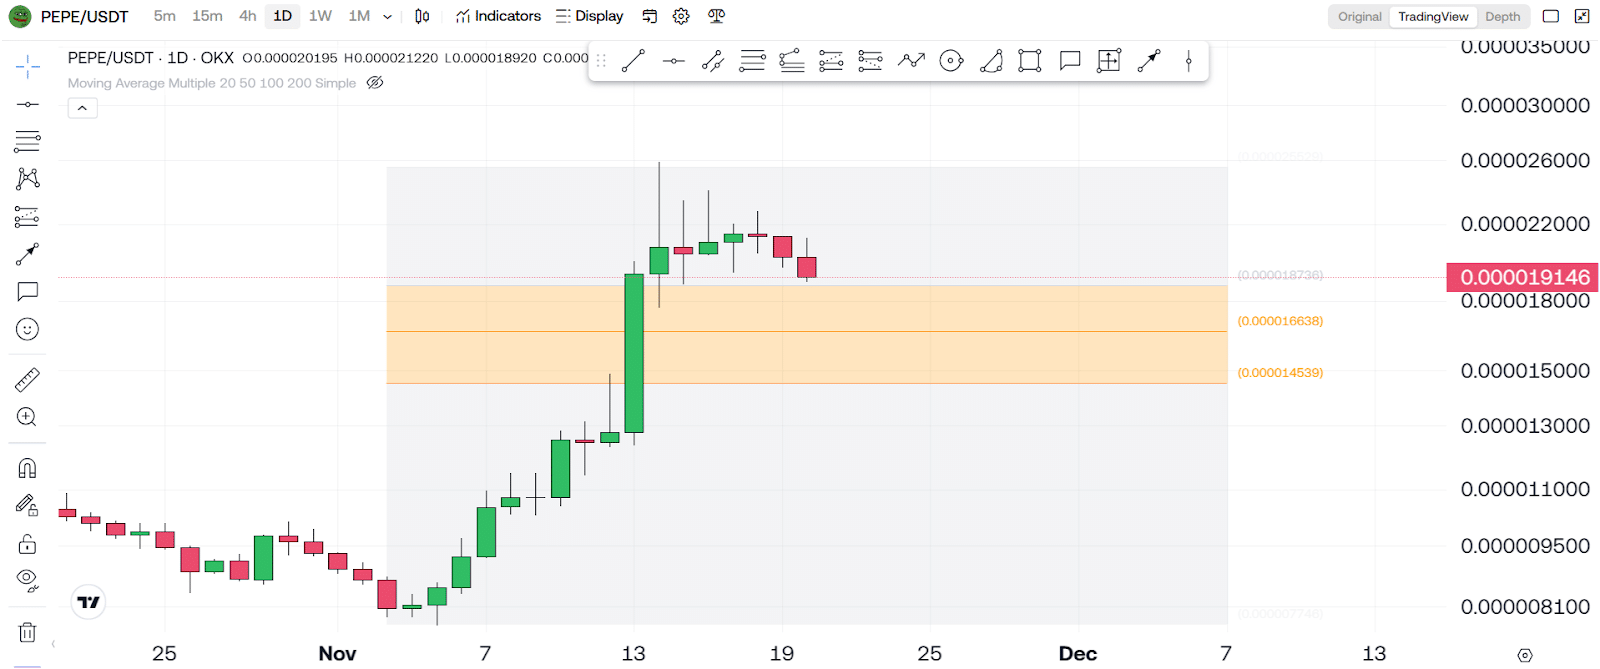The height and width of the screenshot is (669, 1600).
Task: Select the zigzag arrow path tool
Action: (911, 61)
